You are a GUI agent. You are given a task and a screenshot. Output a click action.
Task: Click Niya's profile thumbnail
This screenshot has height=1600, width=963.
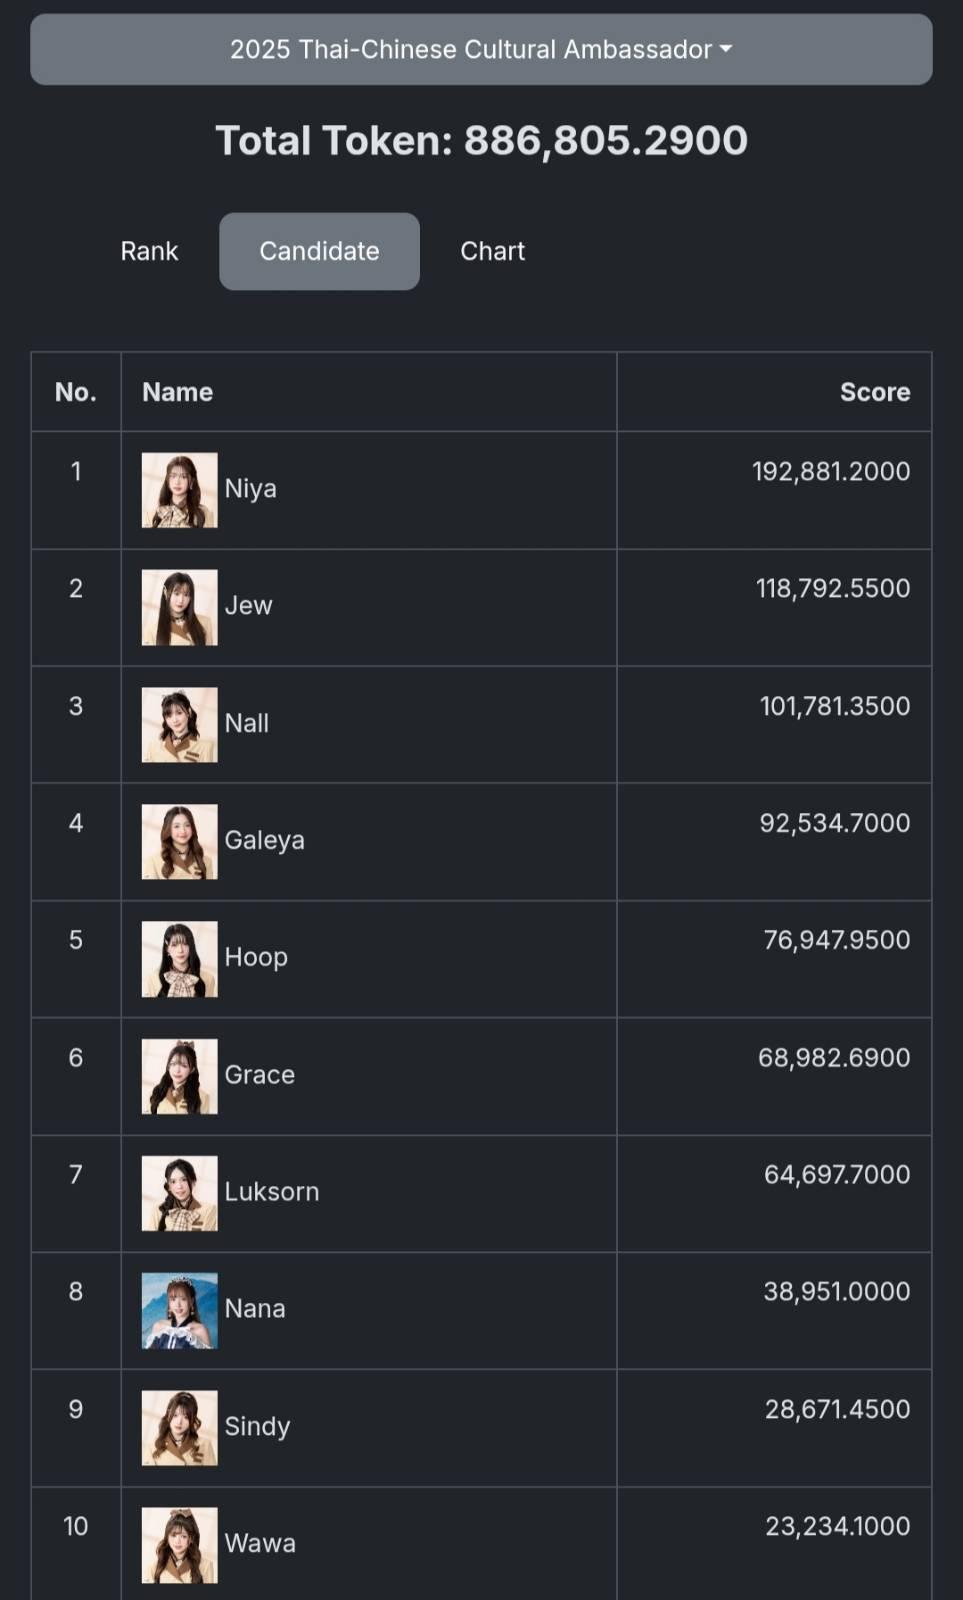(179, 490)
